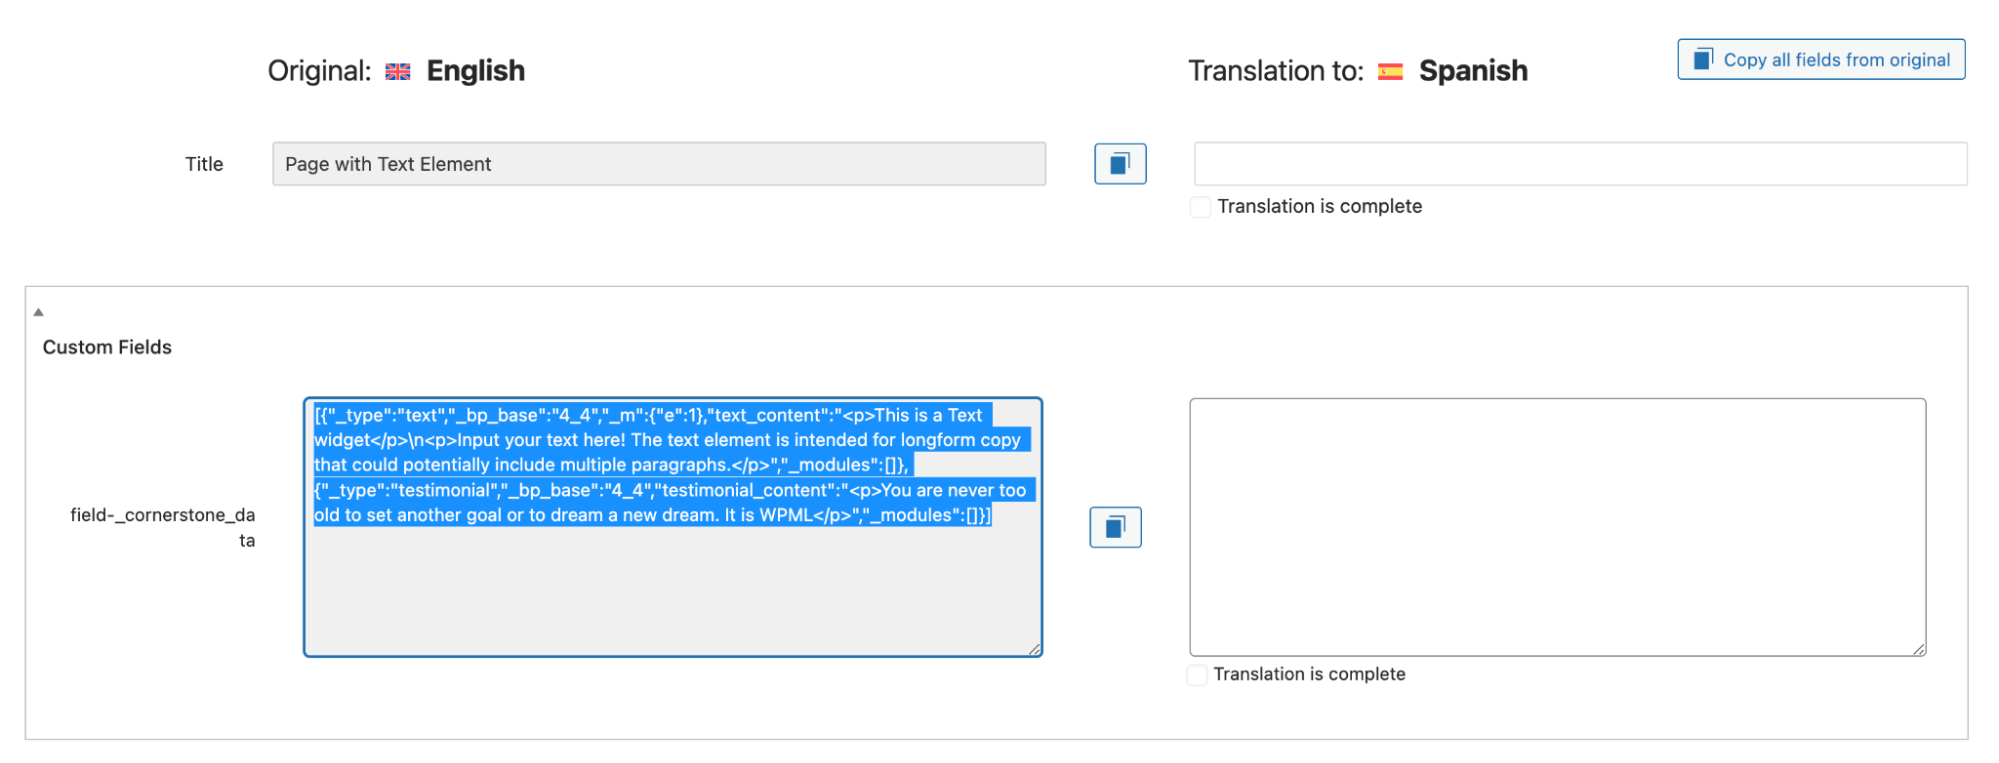Viewport: 1999px width, 763px height.
Task: Click copy icon beside the cornerstone data field
Action: click(1115, 527)
